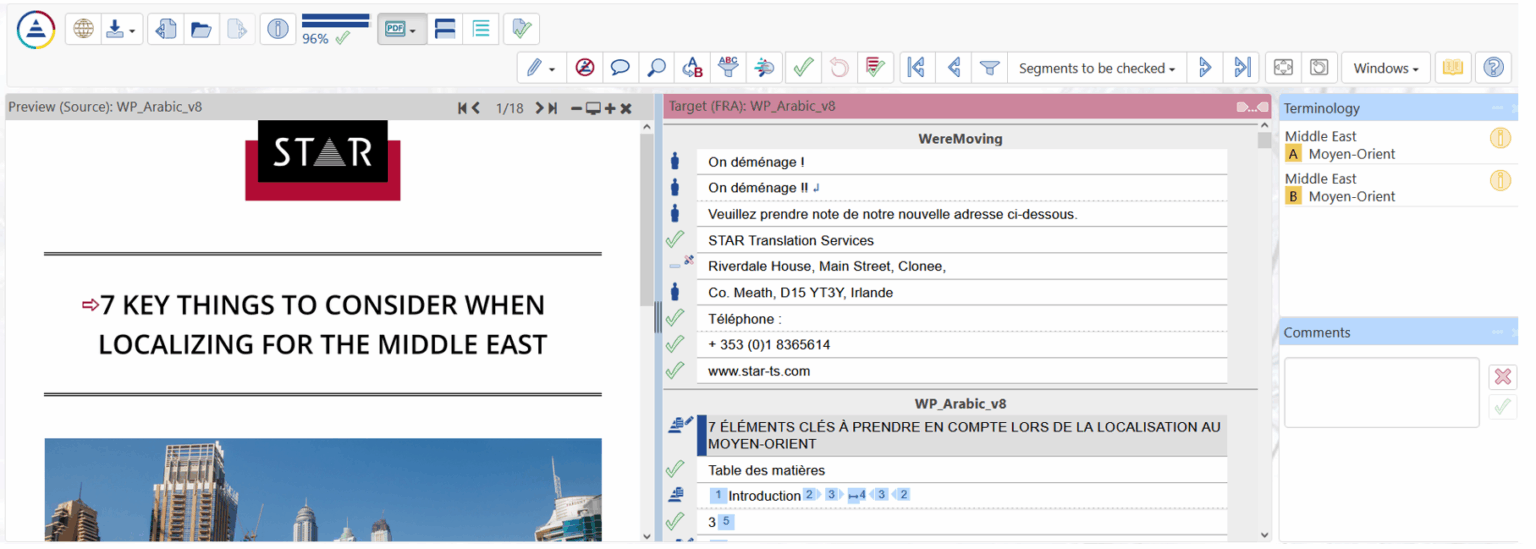The width and height of the screenshot is (1536, 549).
Task: Click the ABC spellcheck funnel icon
Action: 728,68
